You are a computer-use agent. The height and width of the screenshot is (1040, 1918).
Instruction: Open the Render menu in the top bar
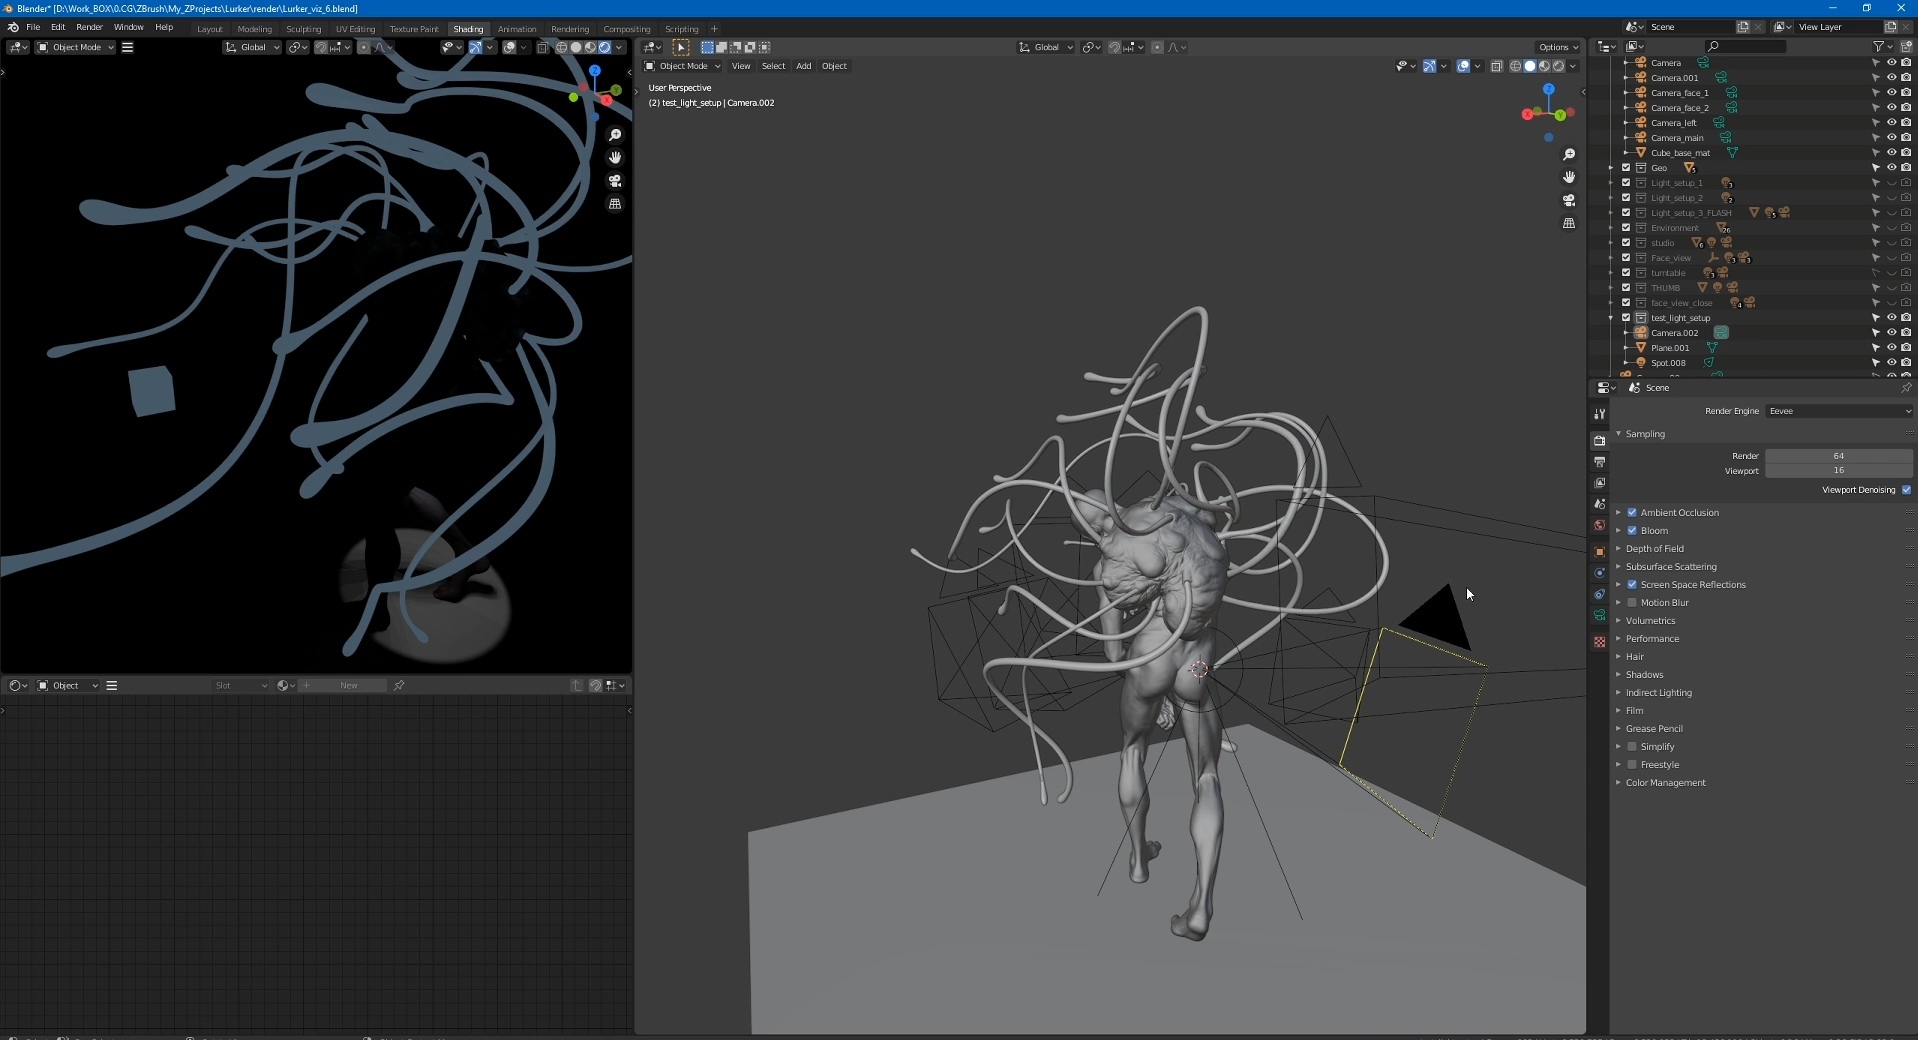[x=89, y=27]
